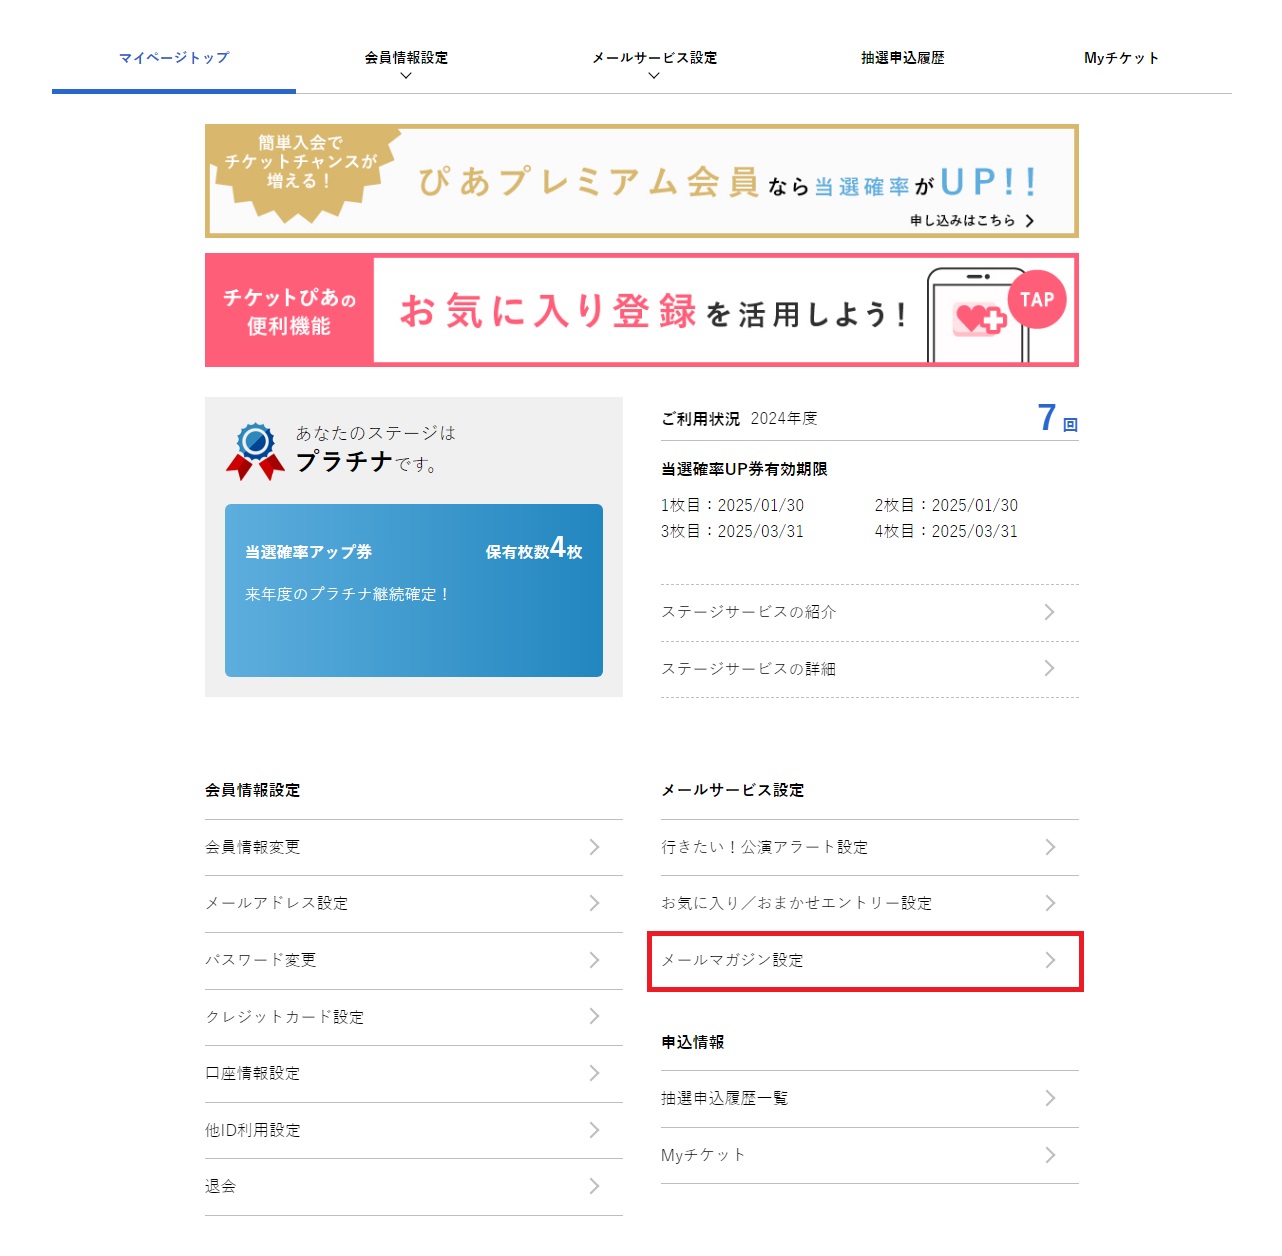
Task: Go to 行きたい！公演アラート設定
Action: coord(869,847)
